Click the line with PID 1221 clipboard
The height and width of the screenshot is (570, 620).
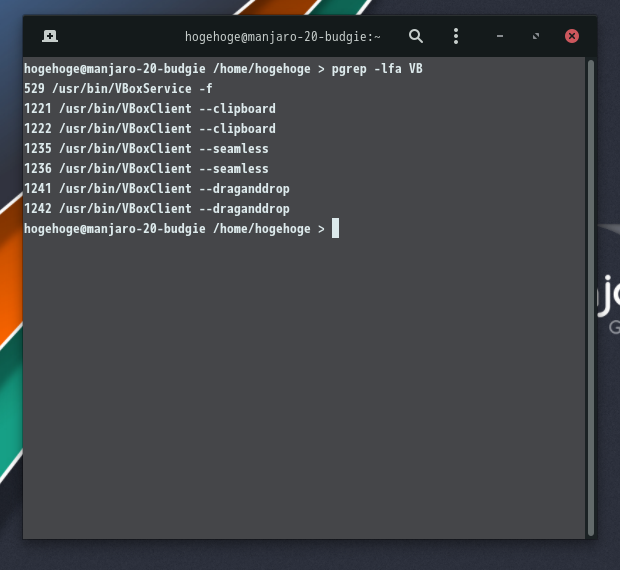click(x=150, y=109)
